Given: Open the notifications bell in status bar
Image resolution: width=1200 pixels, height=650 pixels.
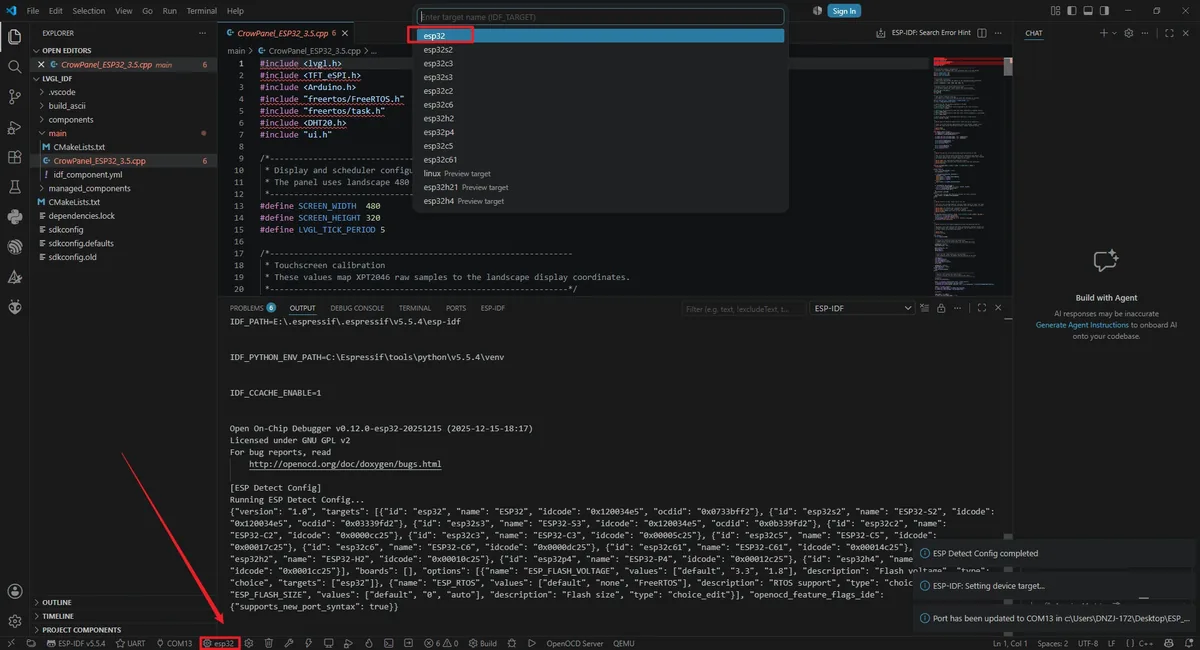Looking at the screenshot, I should click(1189, 643).
